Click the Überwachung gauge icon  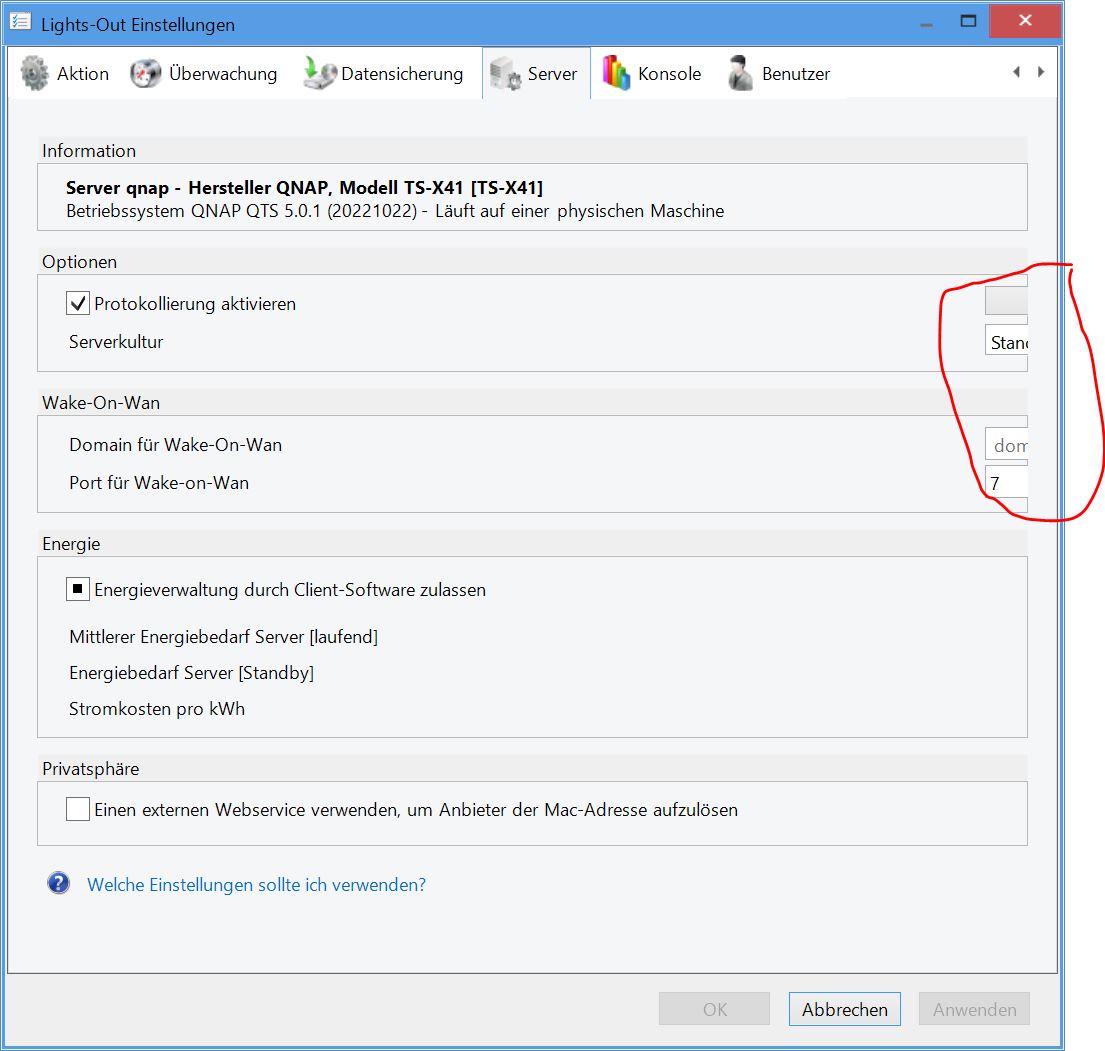(x=146, y=74)
